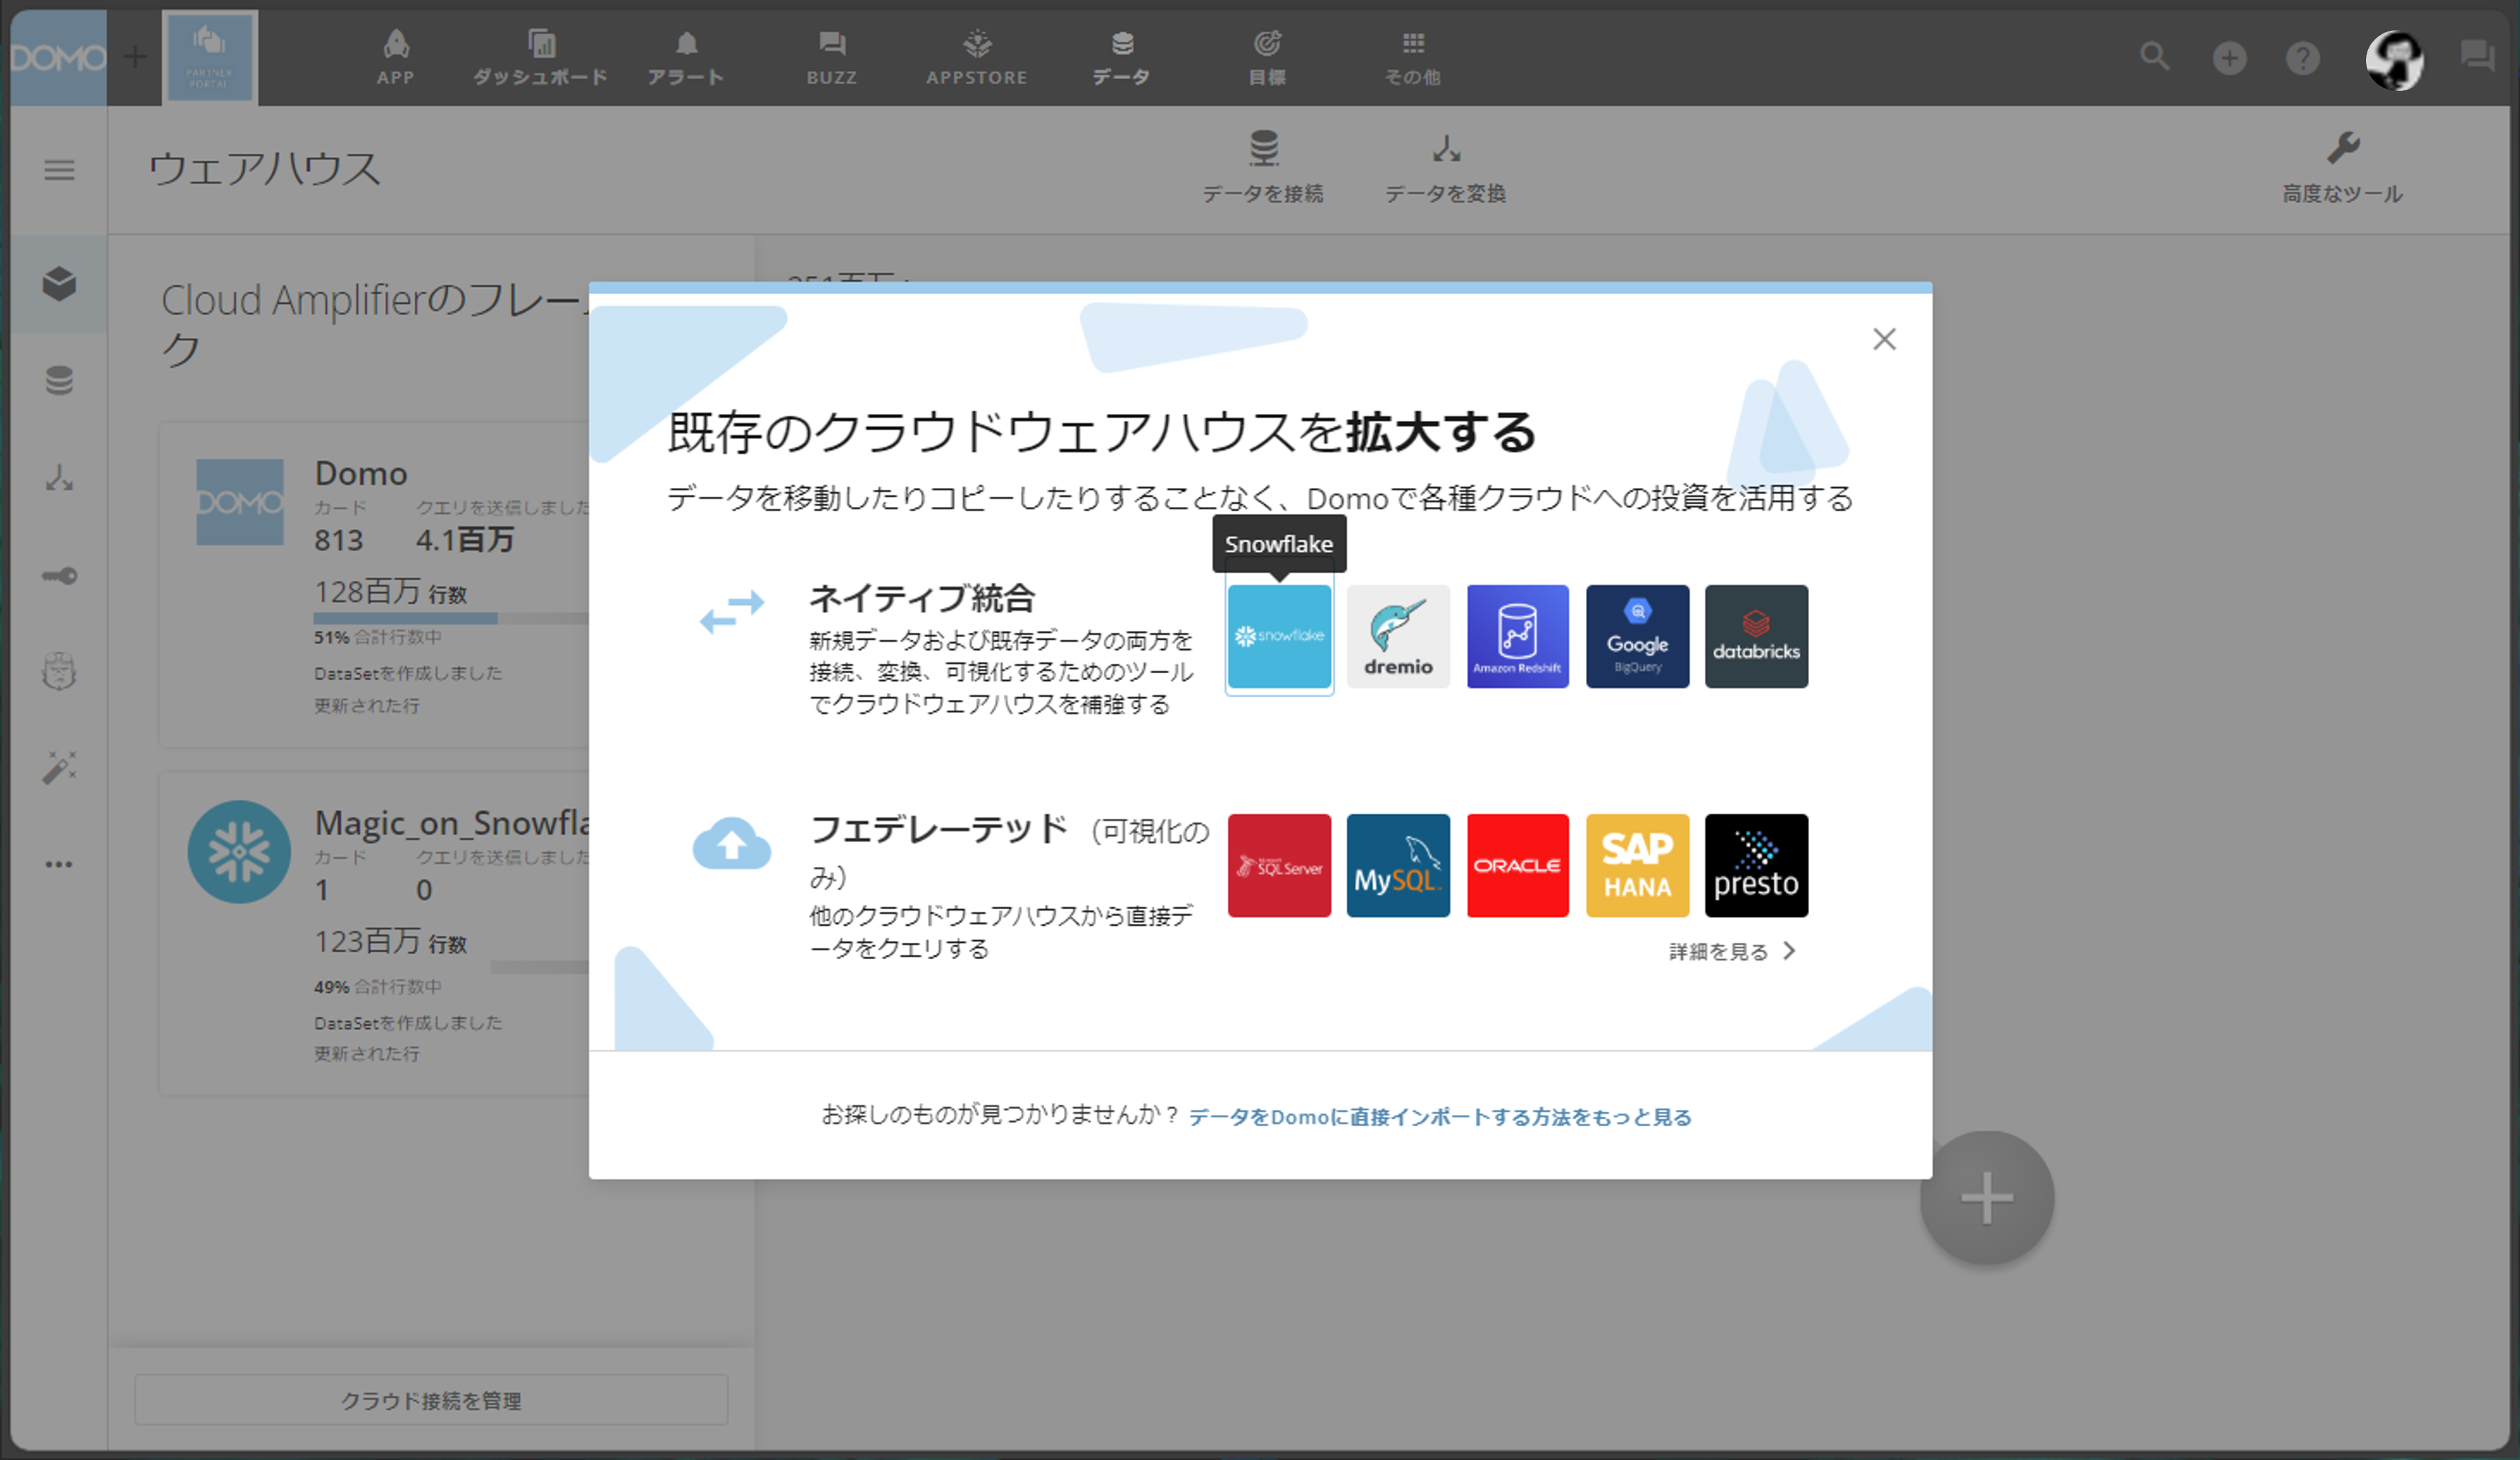Toggle the hamburger sidebar menu

click(x=59, y=170)
